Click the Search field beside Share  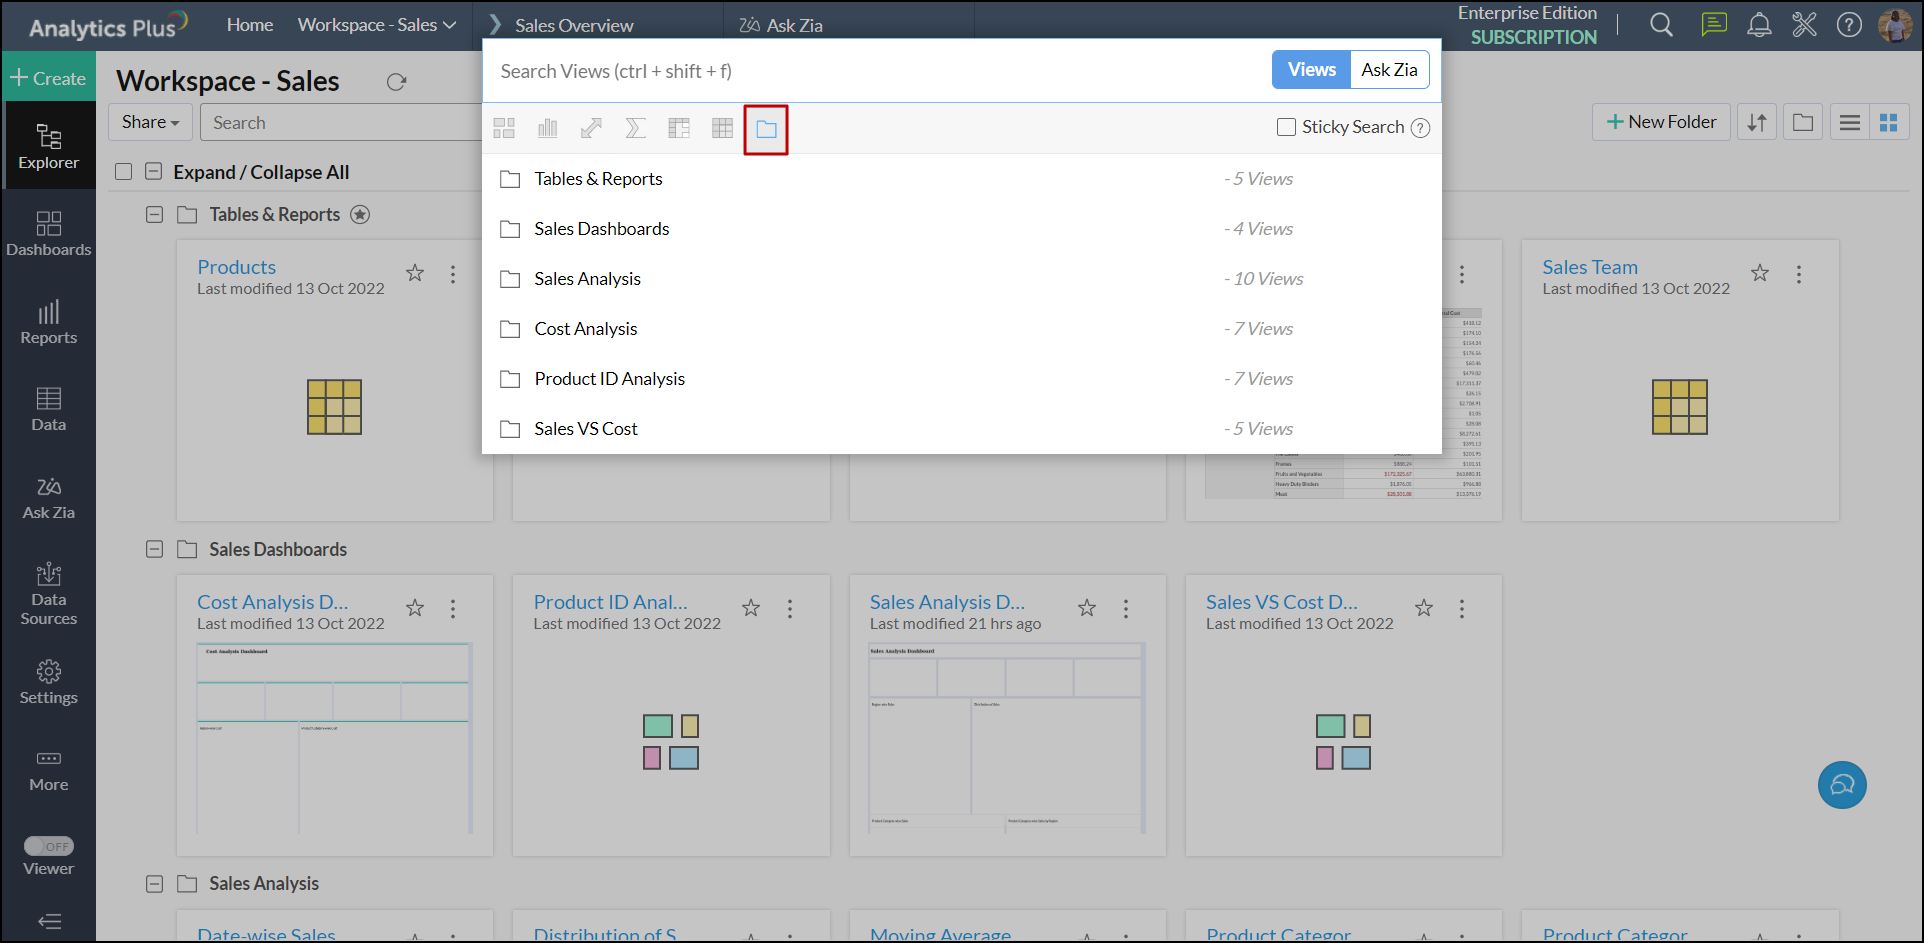(x=342, y=122)
